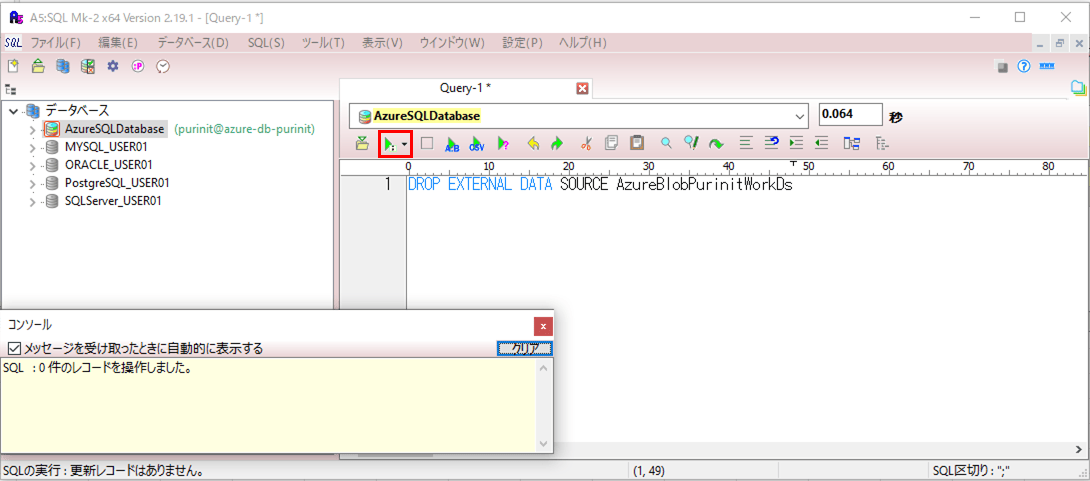Screen dimensions: 1090x481
Task: Expand the AzureSQLDatabase tree node
Action: (x=32, y=129)
